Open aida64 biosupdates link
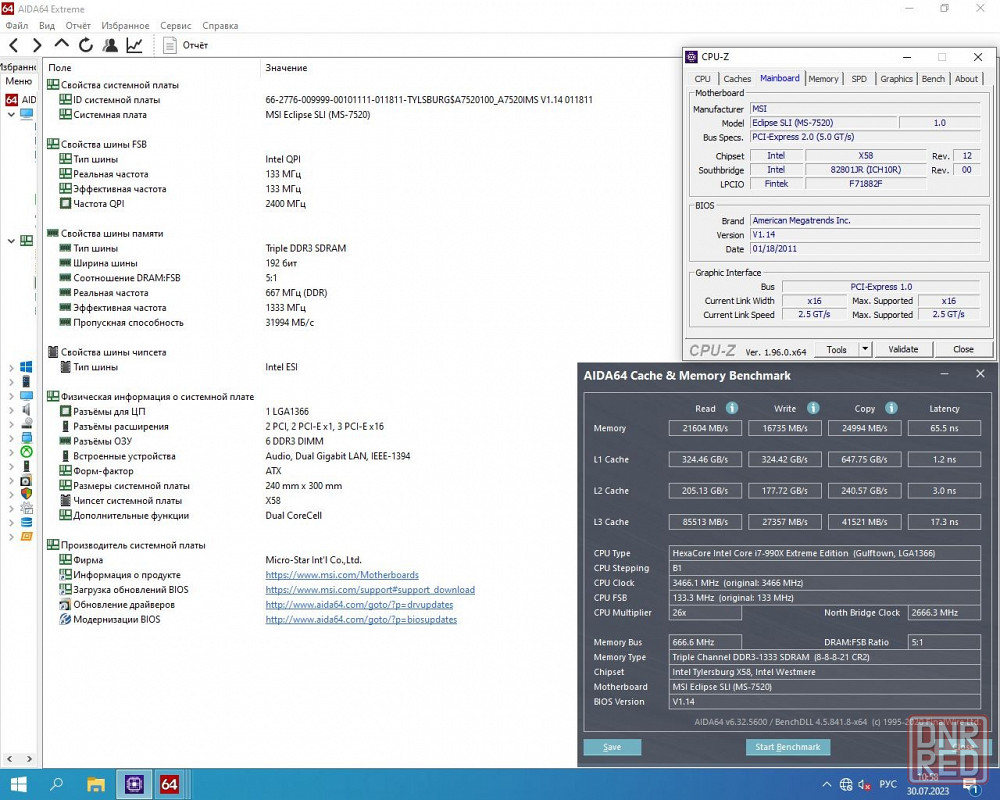This screenshot has height=800, width=1000. [x=361, y=619]
